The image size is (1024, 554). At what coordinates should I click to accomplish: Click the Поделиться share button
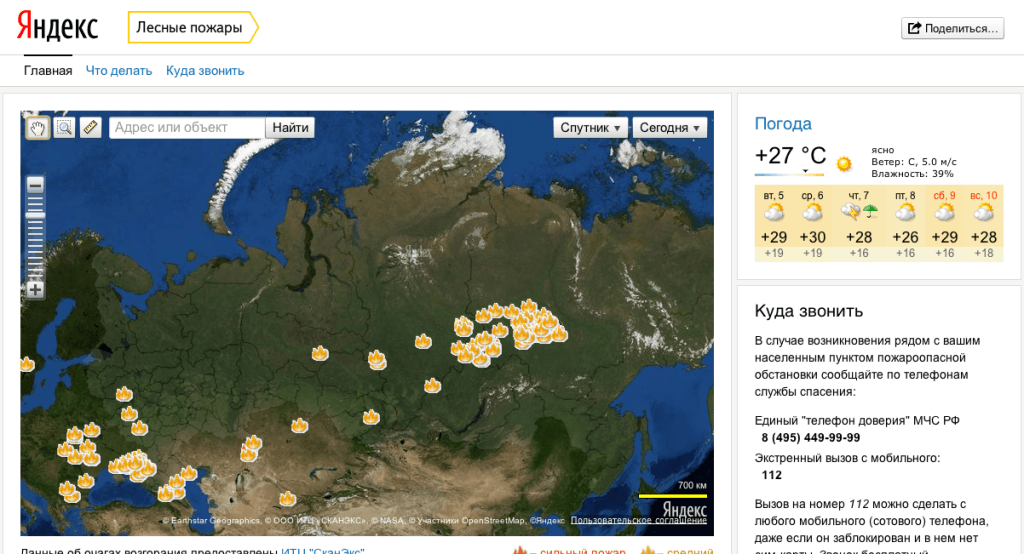pos(952,28)
